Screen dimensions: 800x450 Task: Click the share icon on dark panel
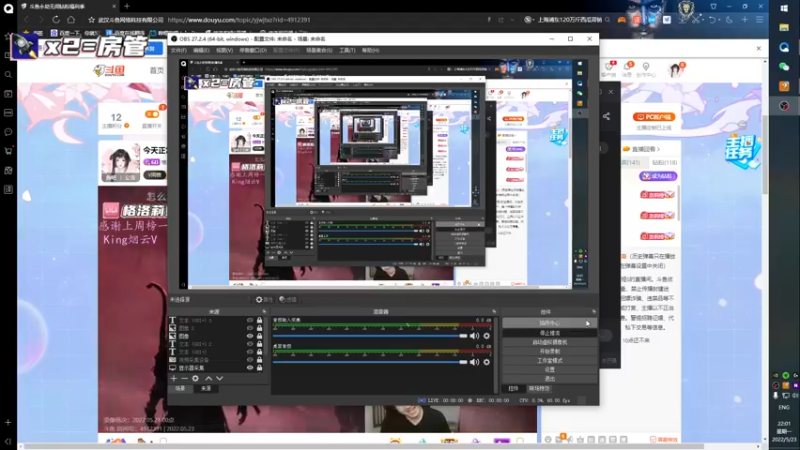pyautogui.click(x=606, y=116)
